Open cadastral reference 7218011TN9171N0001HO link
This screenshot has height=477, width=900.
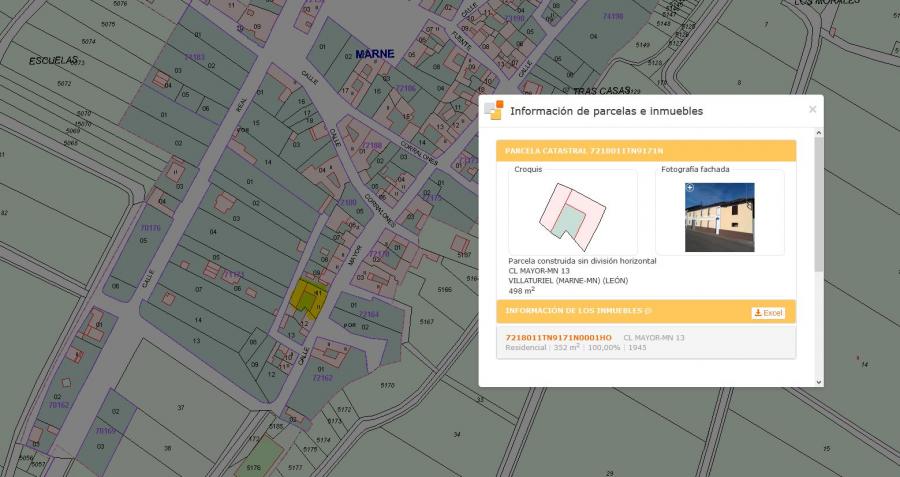pos(558,338)
